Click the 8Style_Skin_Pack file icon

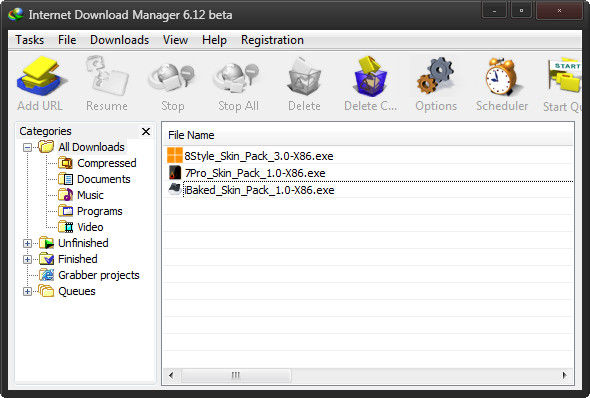175,155
